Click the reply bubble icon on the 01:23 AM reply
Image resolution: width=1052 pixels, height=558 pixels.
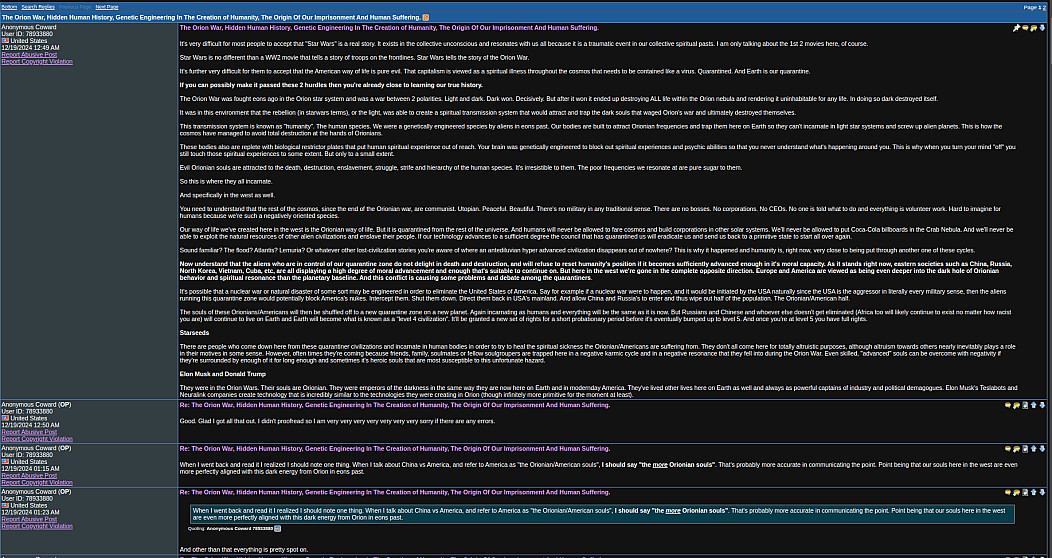(x=1008, y=492)
